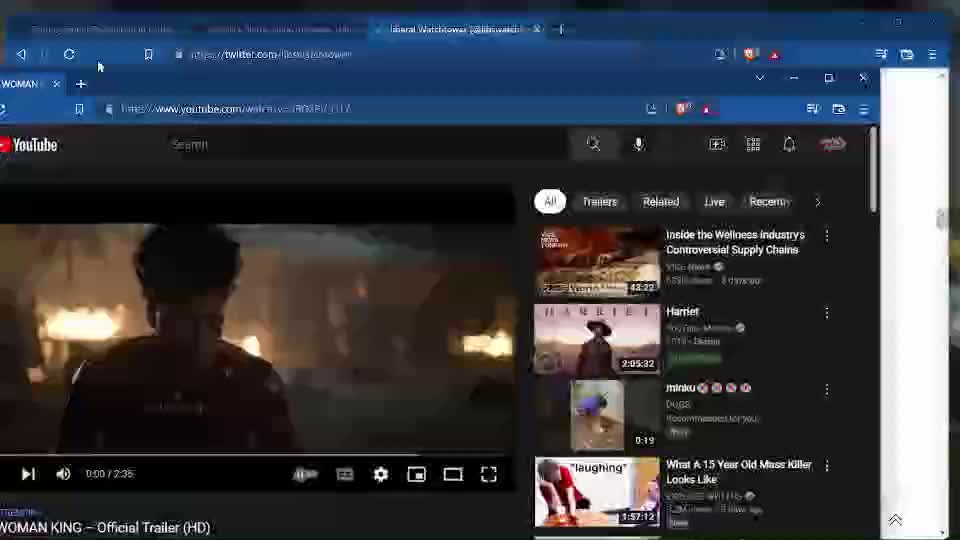960x540 pixels.
Task: Open the YouTube Create video icon
Action: click(717, 144)
